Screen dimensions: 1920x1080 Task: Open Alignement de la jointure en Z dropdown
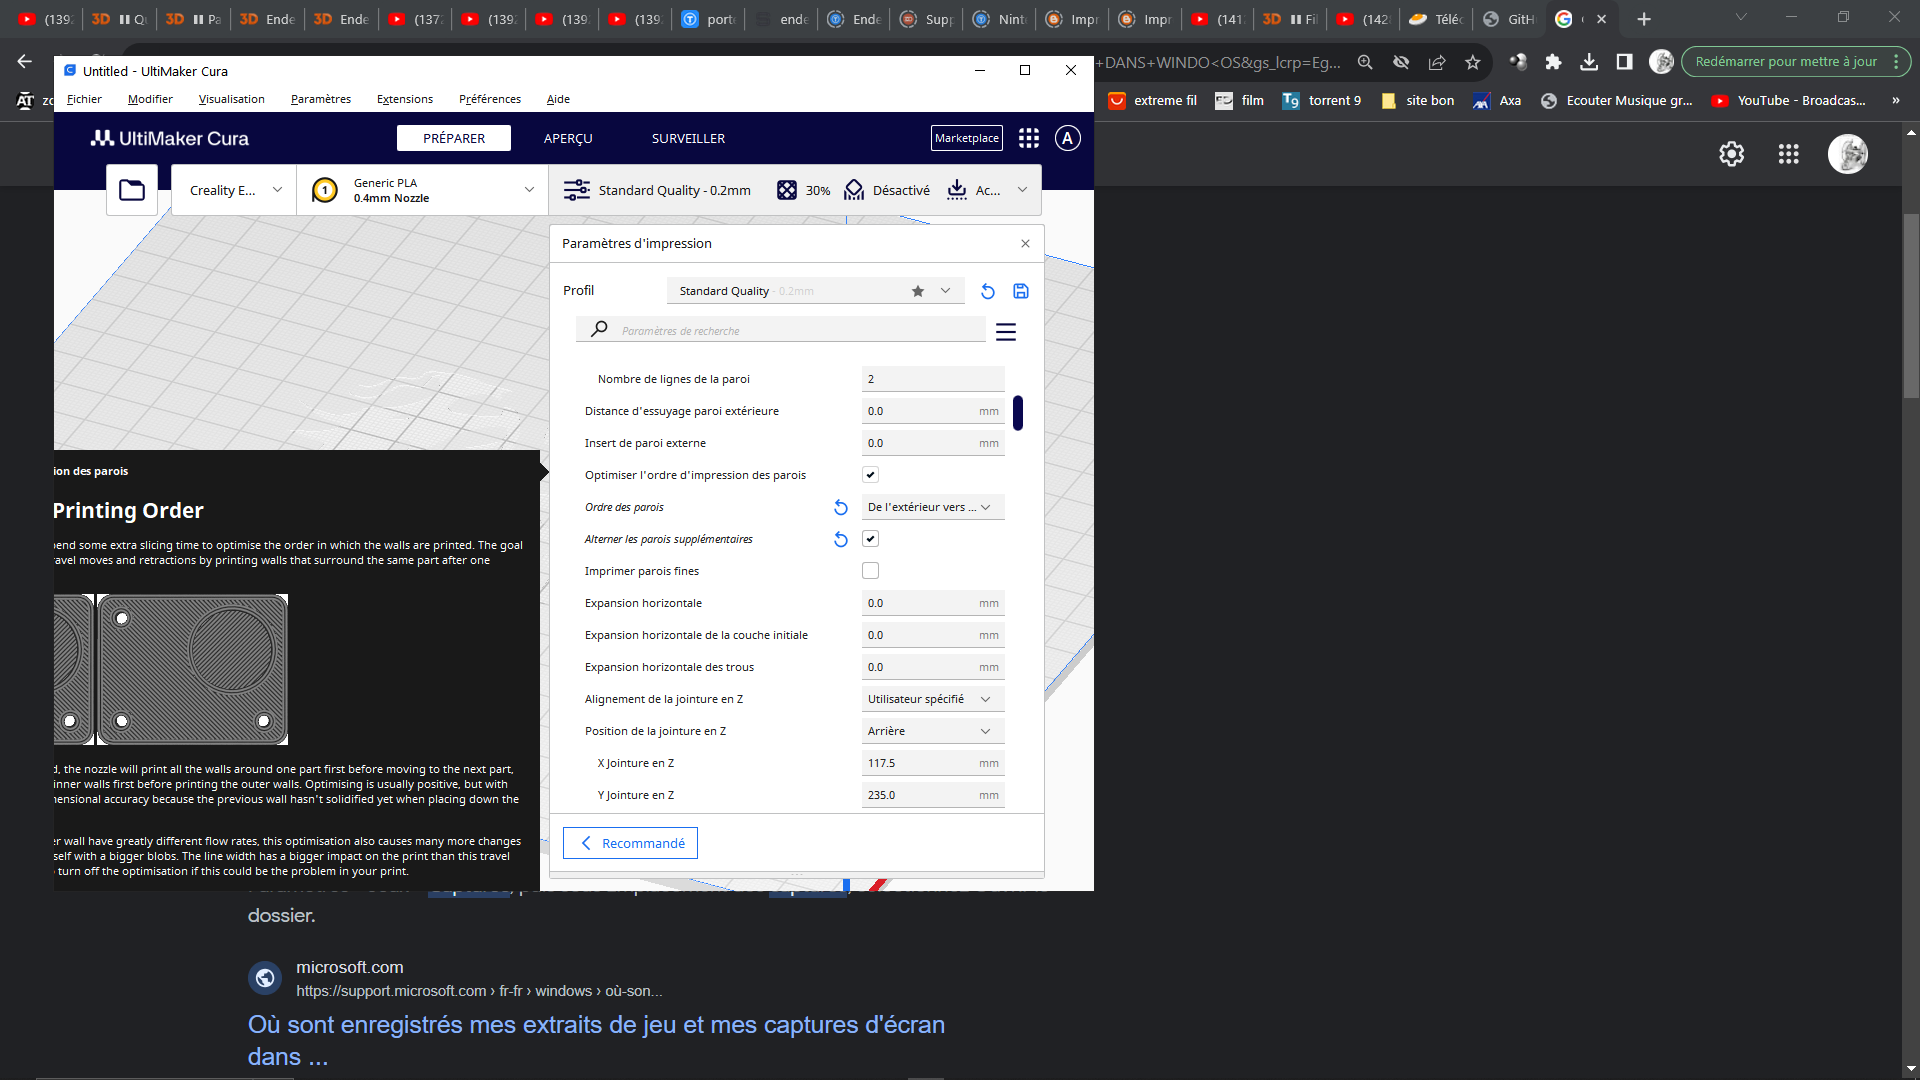pyautogui.click(x=932, y=699)
